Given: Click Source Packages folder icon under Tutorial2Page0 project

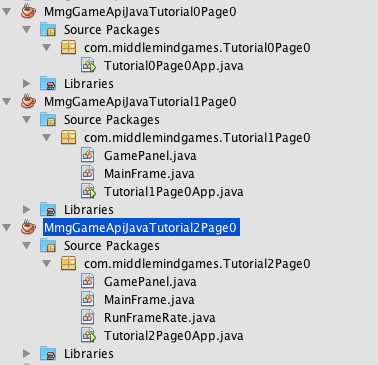Looking at the screenshot, I should (48, 246).
